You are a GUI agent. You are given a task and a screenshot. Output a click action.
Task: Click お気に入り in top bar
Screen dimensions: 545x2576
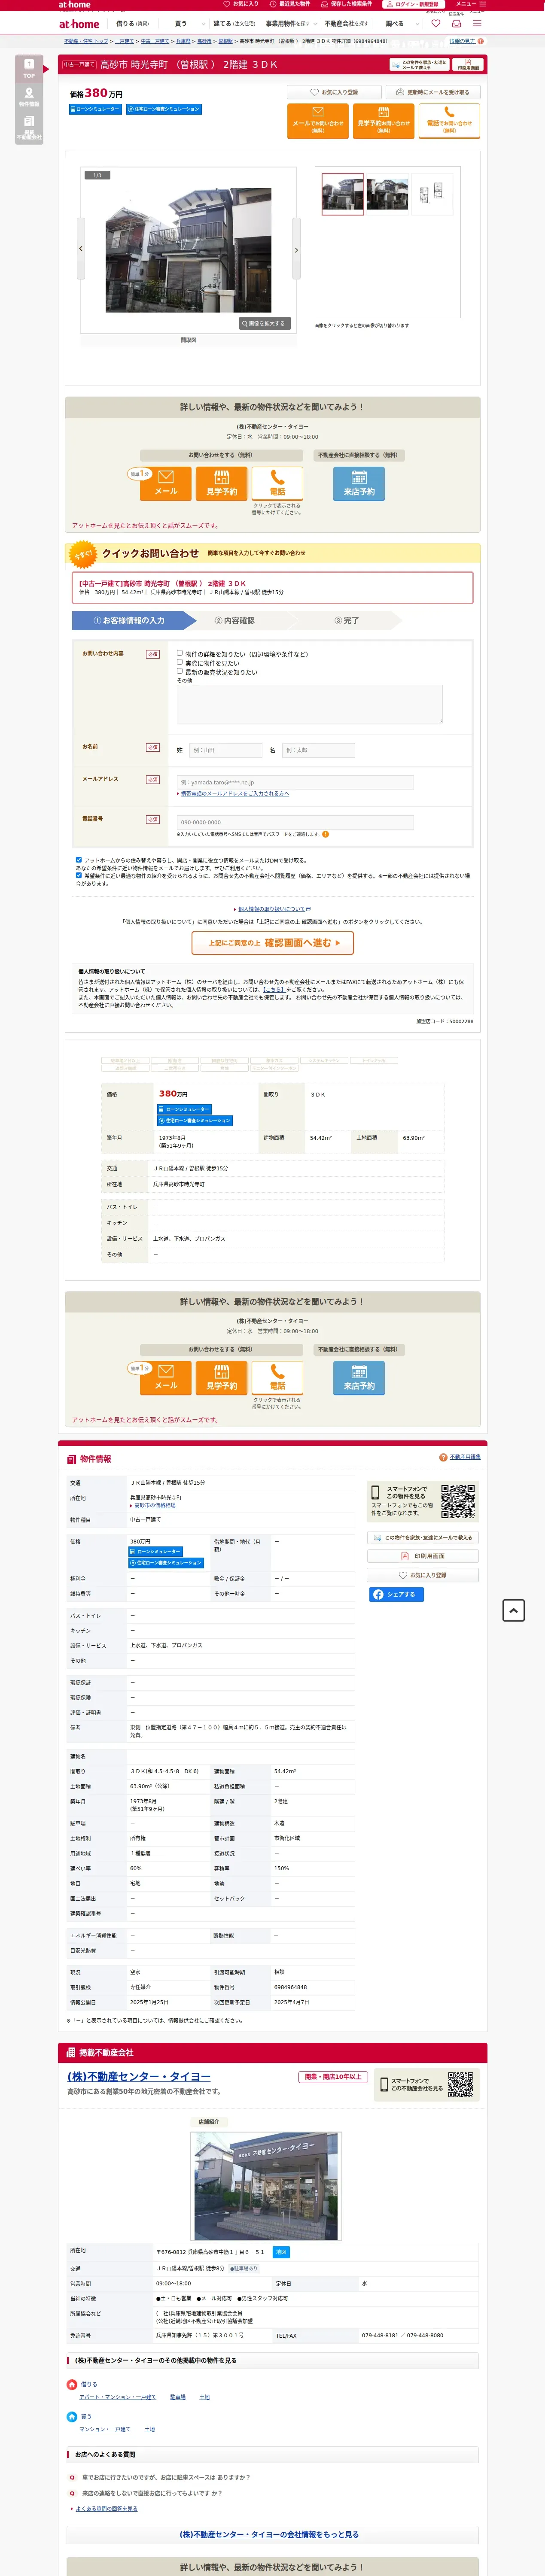point(242,4)
